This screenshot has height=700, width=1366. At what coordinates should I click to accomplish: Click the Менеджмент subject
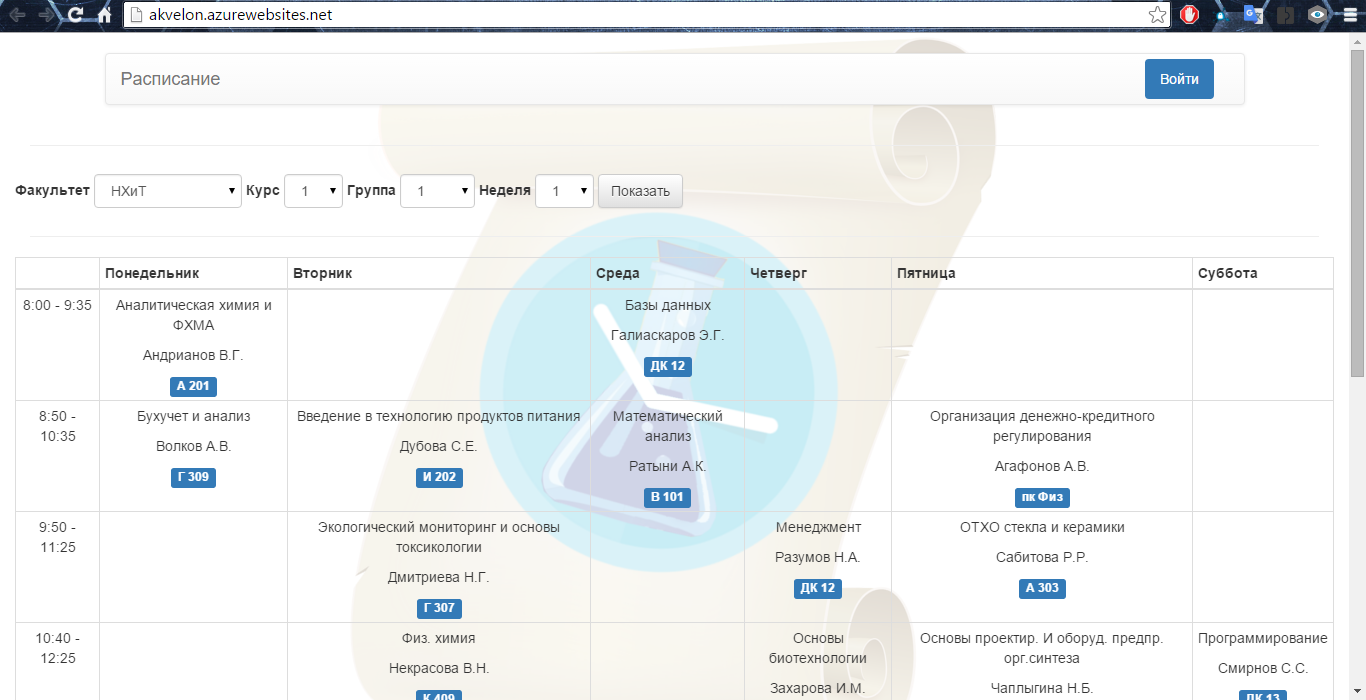pos(818,528)
